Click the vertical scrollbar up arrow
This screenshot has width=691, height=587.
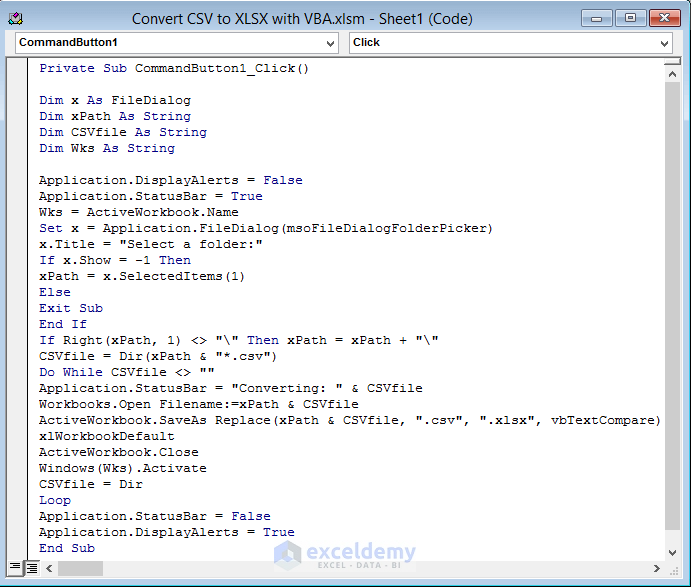tap(672, 74)
